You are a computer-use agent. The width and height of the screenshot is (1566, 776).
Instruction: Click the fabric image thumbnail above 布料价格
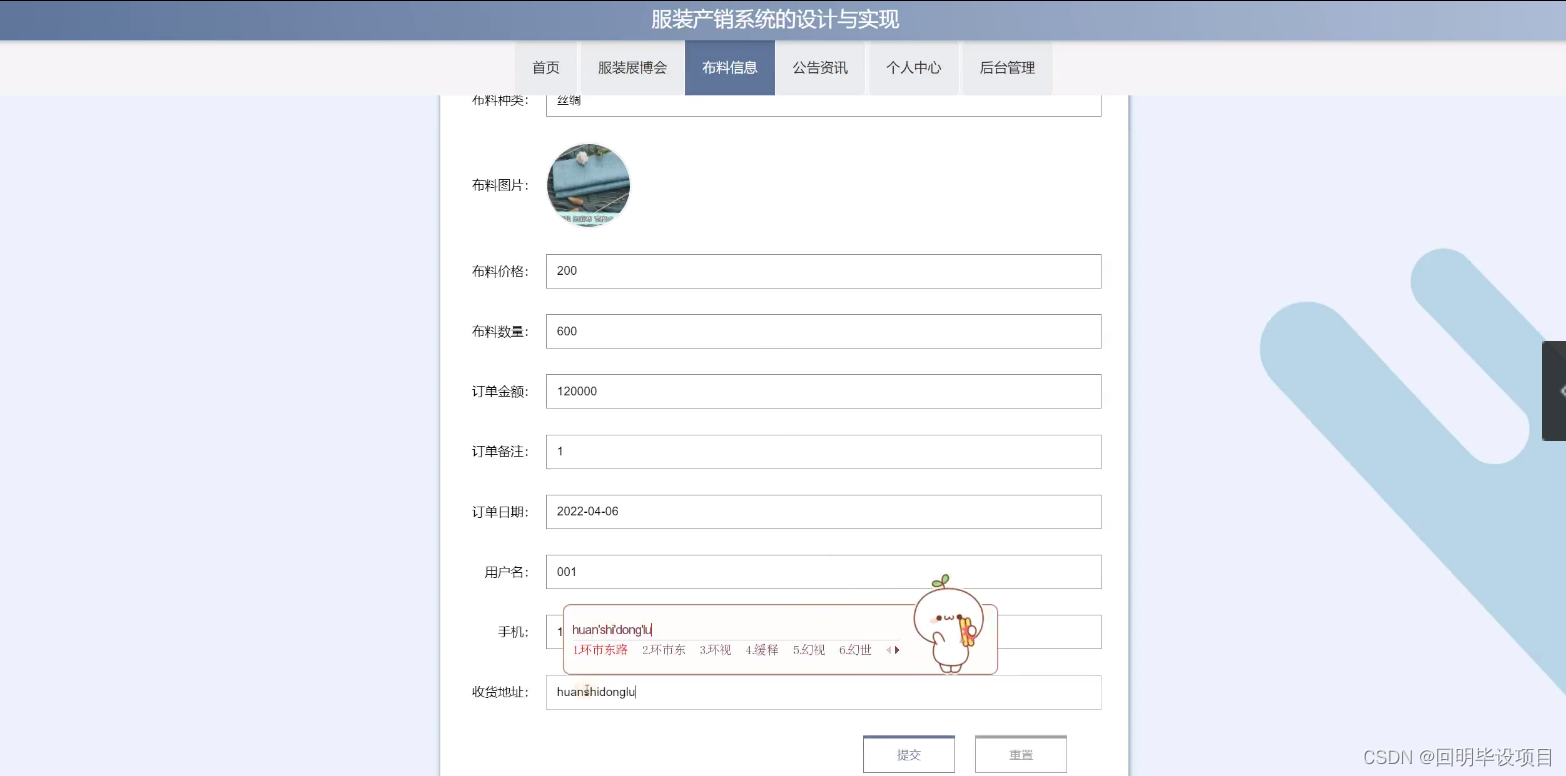pyautogui.click(x=588, y=185)
